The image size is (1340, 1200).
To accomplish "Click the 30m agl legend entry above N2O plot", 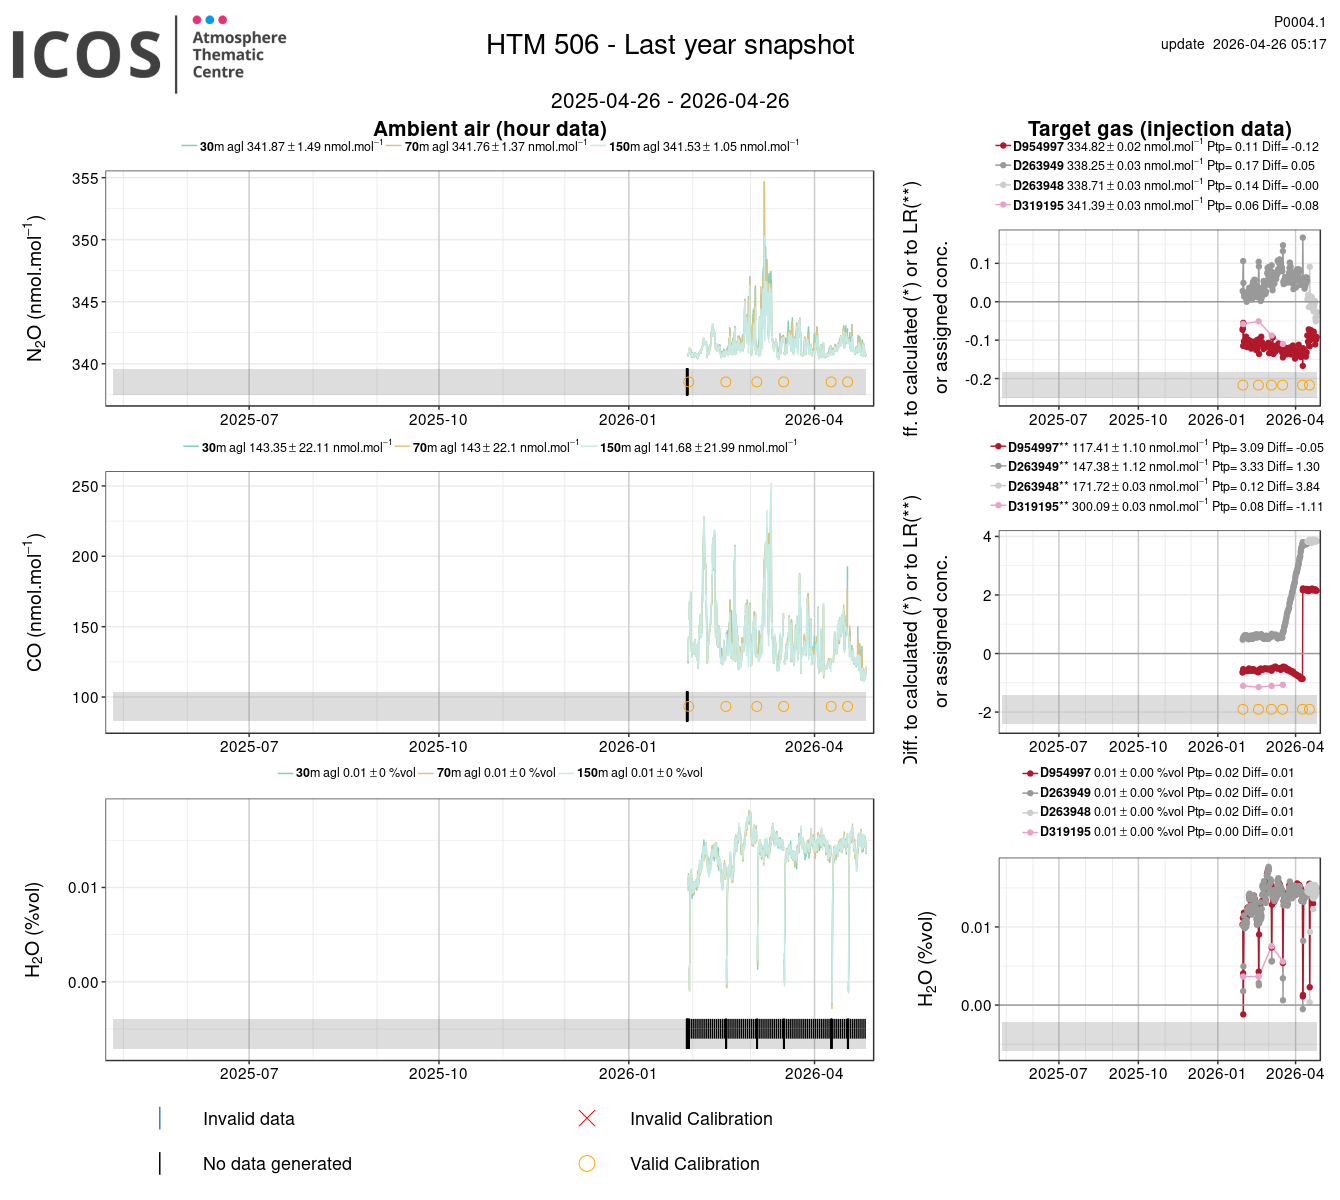I will 282,147.
